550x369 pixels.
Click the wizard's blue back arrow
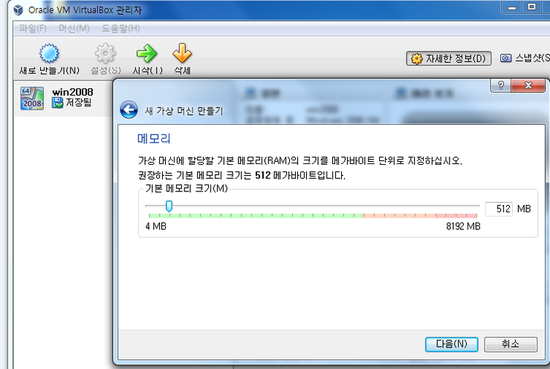point(129,110)
